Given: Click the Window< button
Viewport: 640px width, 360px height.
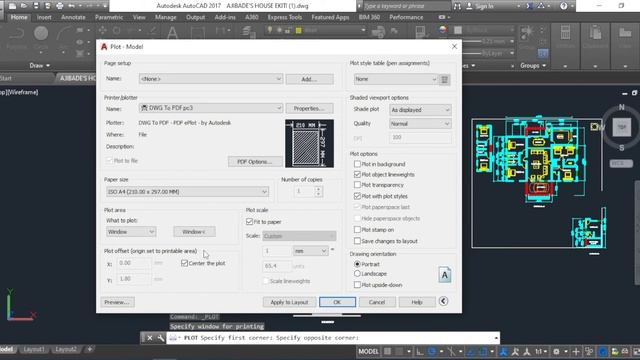Looking at the screenshot, I should [194, 232].
